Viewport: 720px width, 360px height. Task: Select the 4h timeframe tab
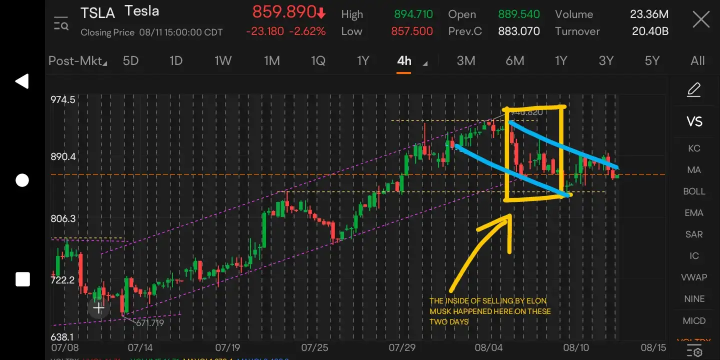coord(404,61)
